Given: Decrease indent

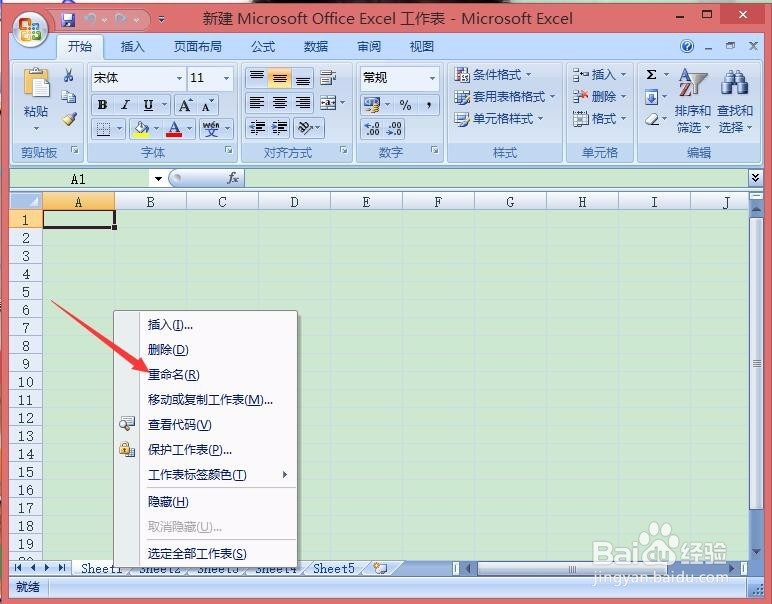Looking at the screenshot, I should [x=257, y=128].
